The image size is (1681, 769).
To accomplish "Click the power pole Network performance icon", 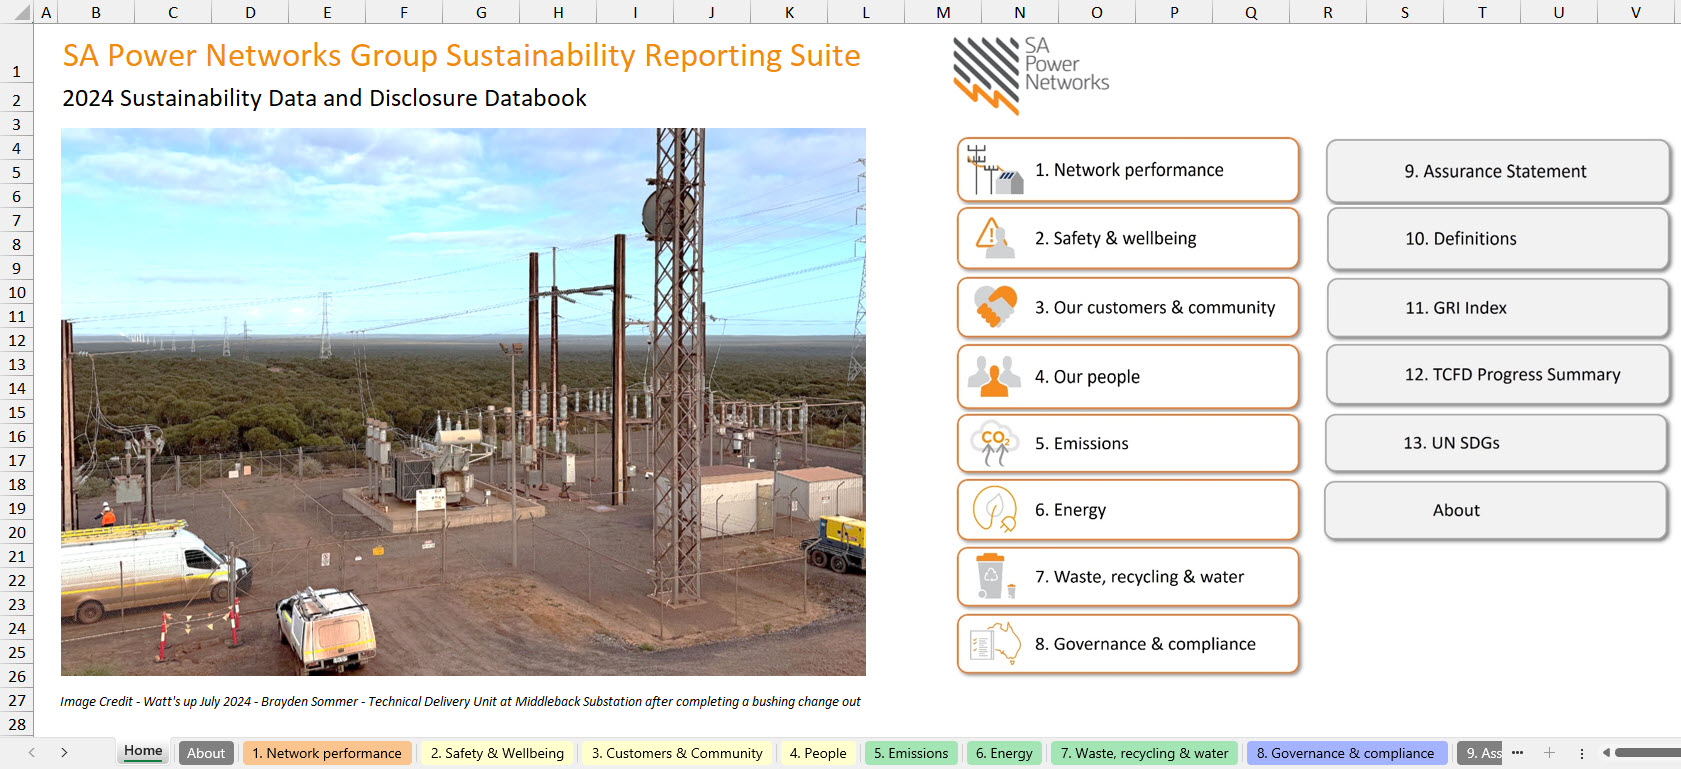I will pyautogui.click(x=994, y=170).
